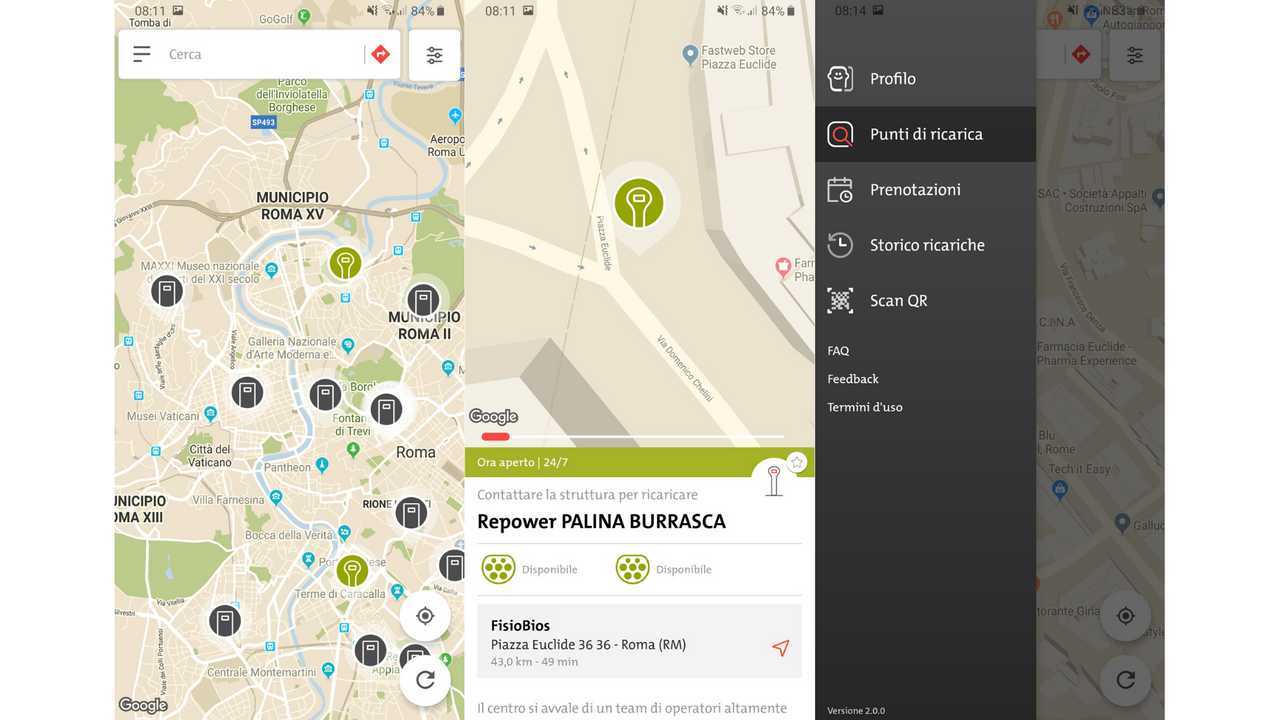Viewport: 1280px width, 720px height.
Task: Open the filter settings on the left map
Action: point(434,55)
